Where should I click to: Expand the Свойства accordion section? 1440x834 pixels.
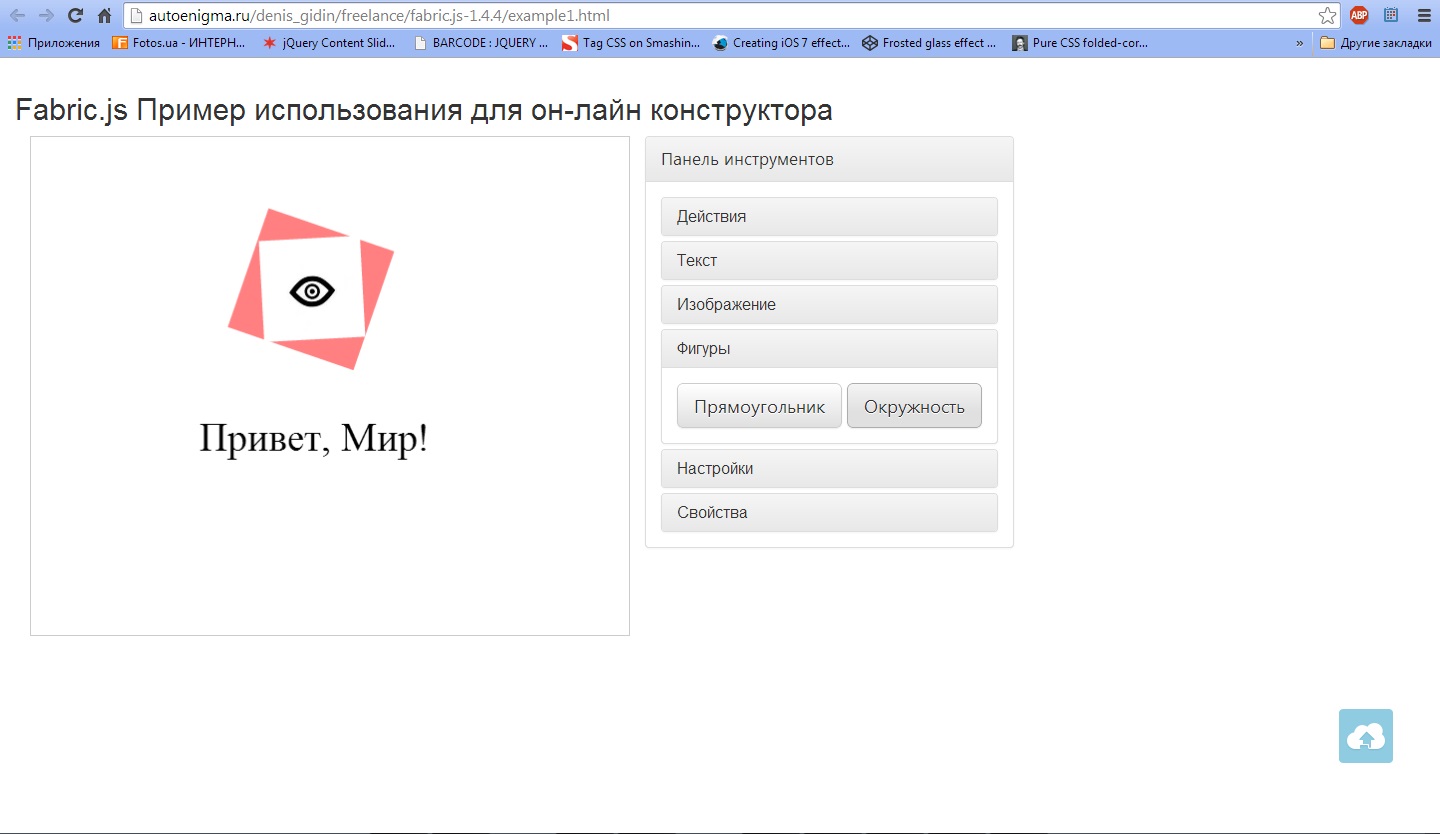click(x=829, y=512)
